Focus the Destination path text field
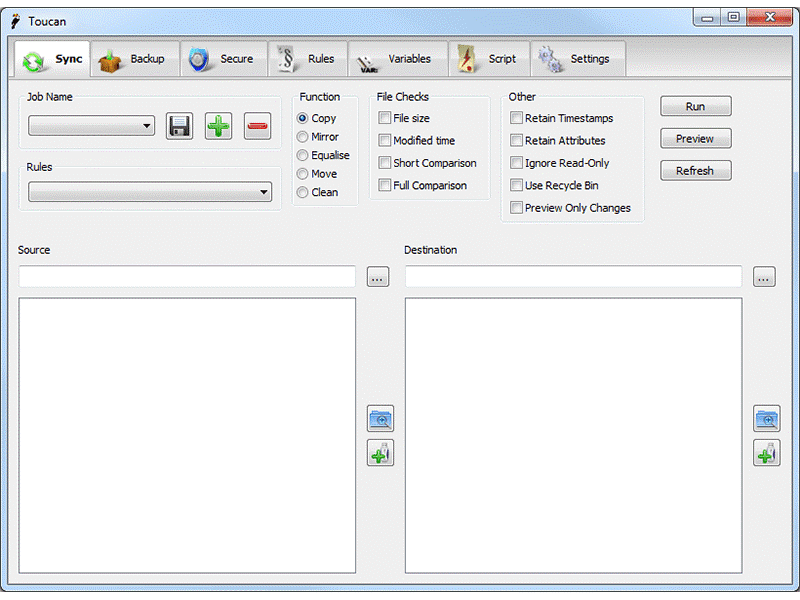 click(573, 277)
